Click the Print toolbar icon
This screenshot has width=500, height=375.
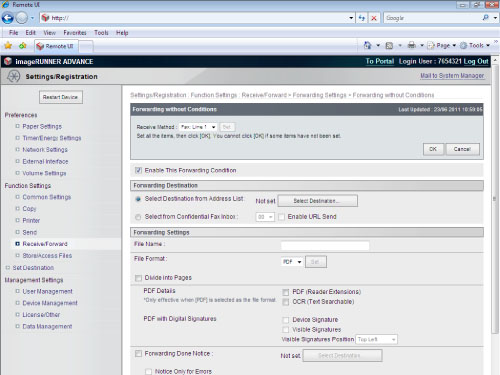(x=412, y=45)
